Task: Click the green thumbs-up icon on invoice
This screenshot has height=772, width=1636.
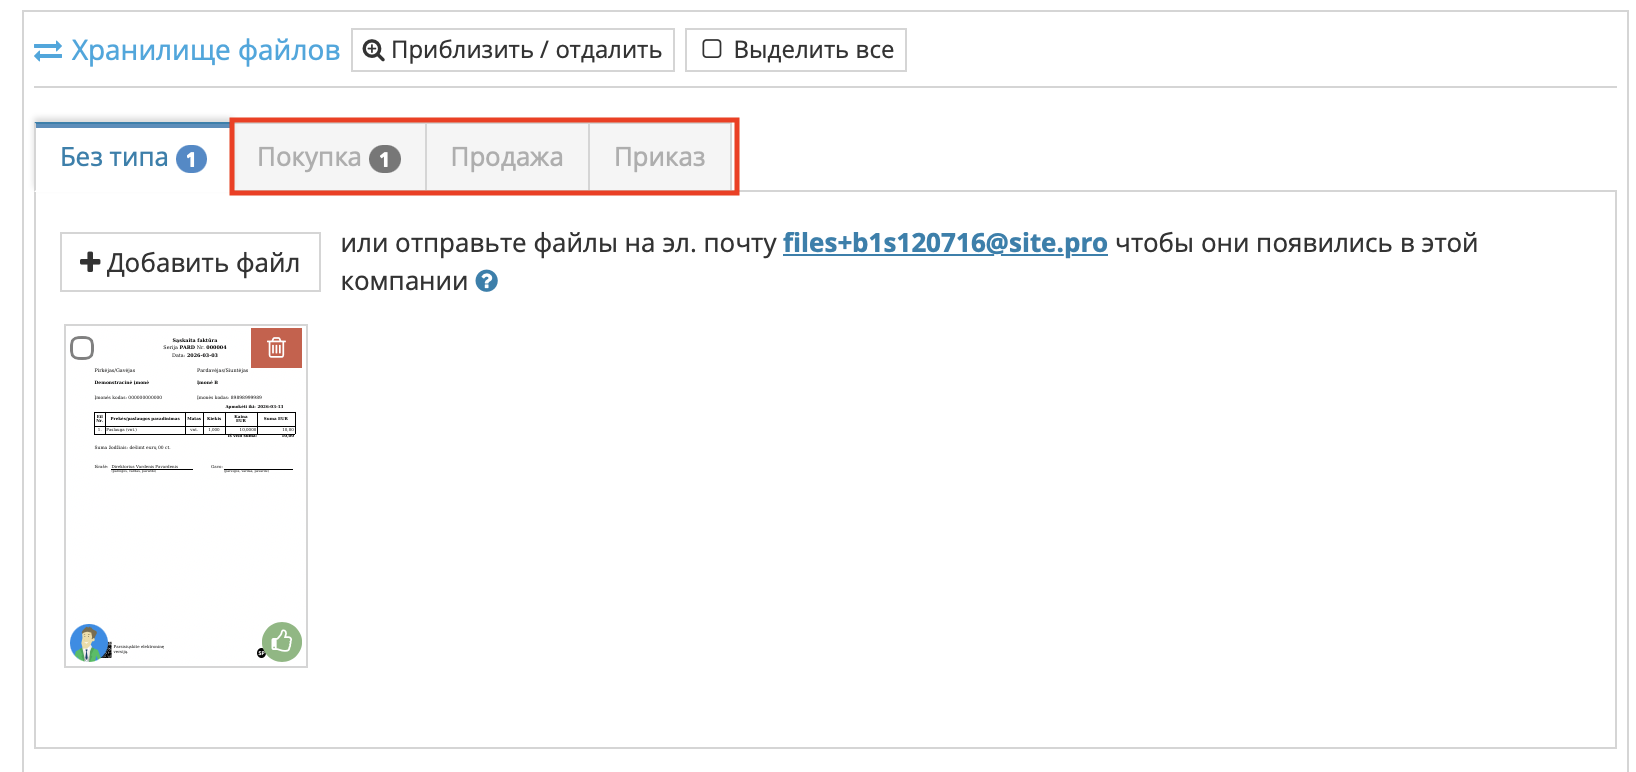Action: 282,642
